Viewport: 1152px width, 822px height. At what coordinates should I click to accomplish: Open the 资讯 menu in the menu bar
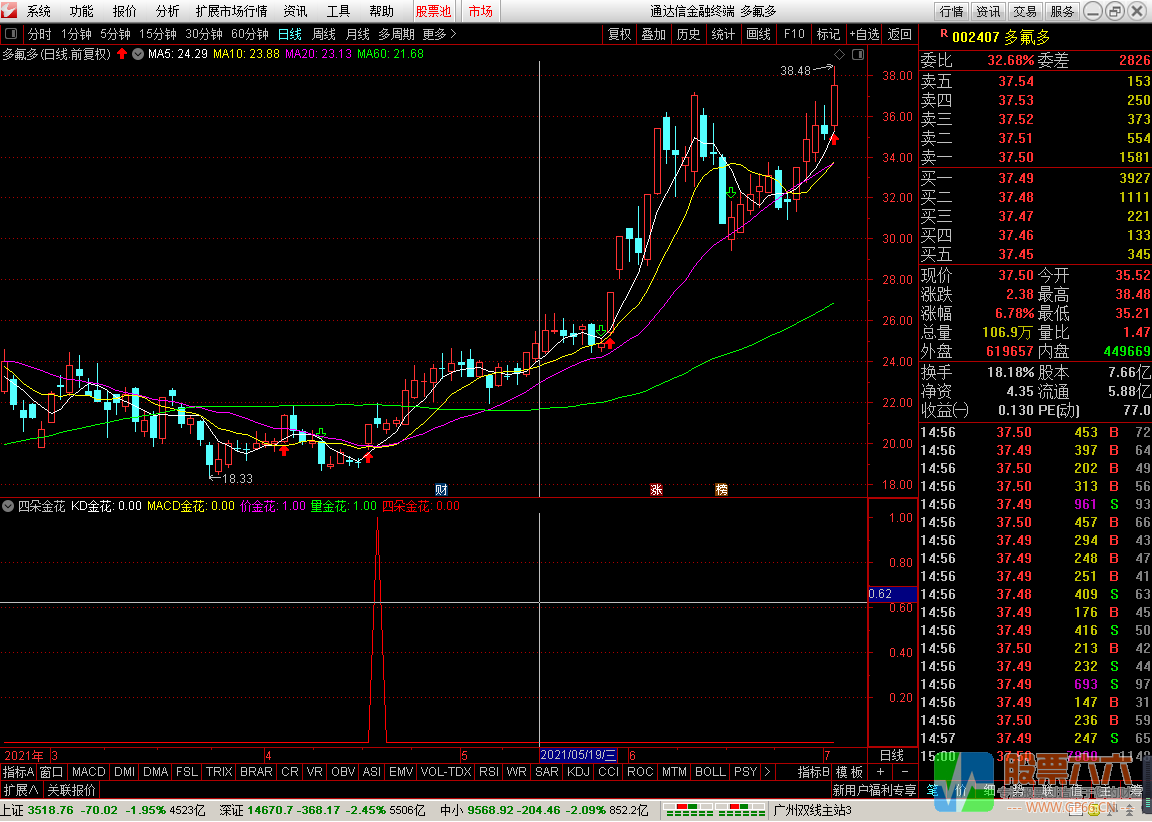pos(295,11)
